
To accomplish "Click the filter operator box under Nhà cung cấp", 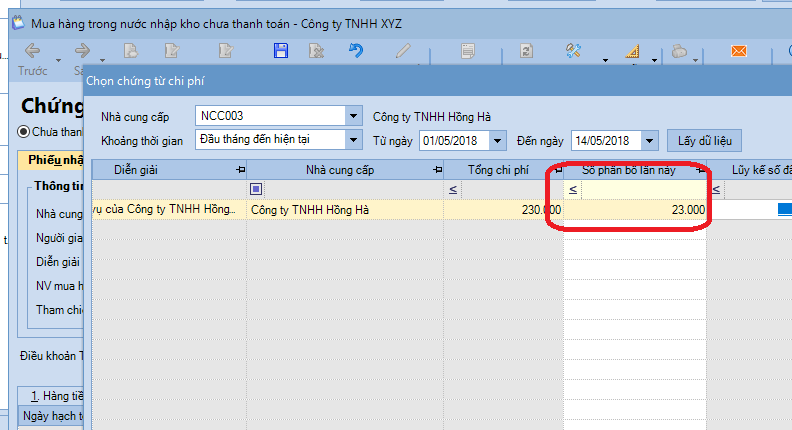I will click(257, 189).
